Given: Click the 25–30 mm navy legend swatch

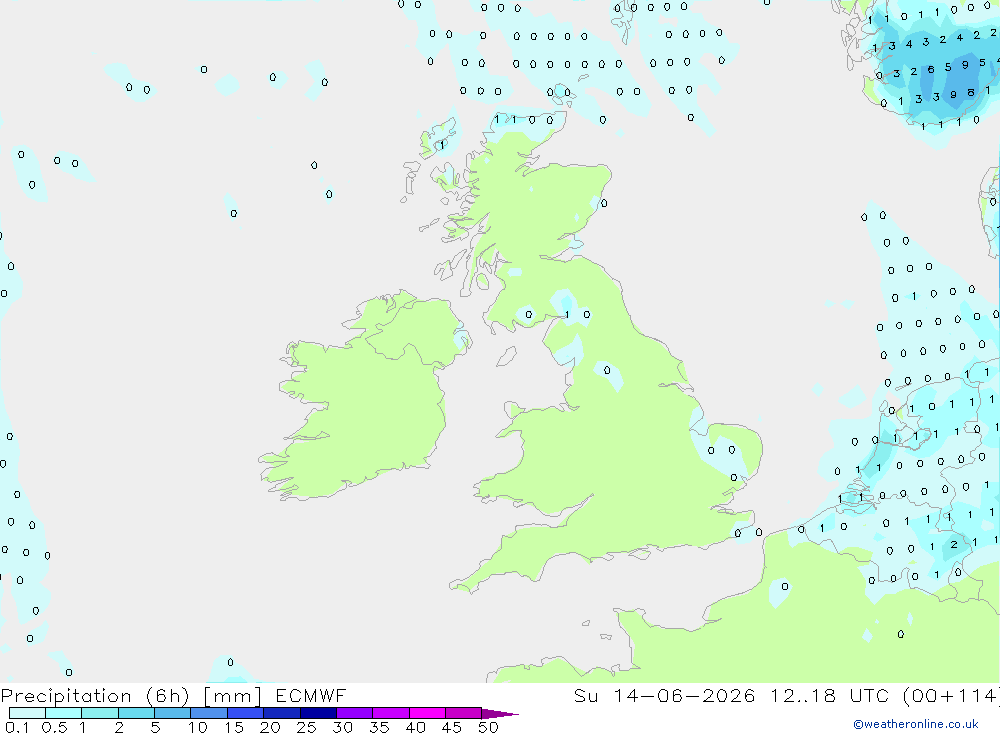Looking at the screenshot, I should pos(318,713).
